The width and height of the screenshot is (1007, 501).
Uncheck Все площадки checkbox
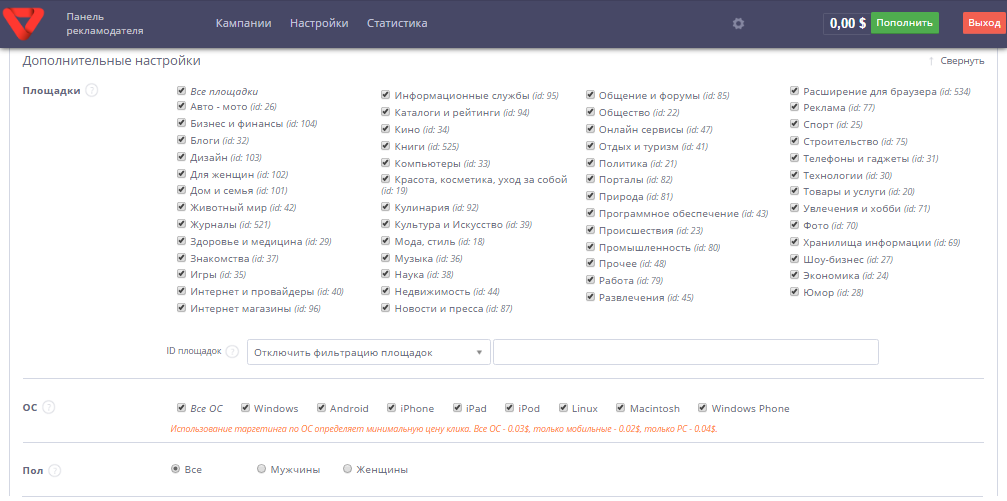tap(181, 91)
